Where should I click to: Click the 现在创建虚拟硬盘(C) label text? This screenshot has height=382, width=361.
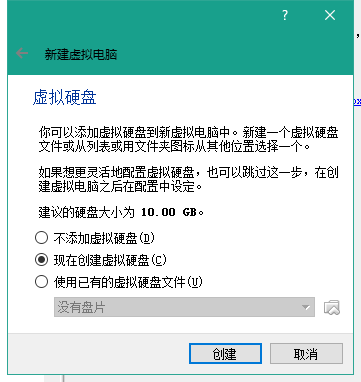(x=110, y=260)
